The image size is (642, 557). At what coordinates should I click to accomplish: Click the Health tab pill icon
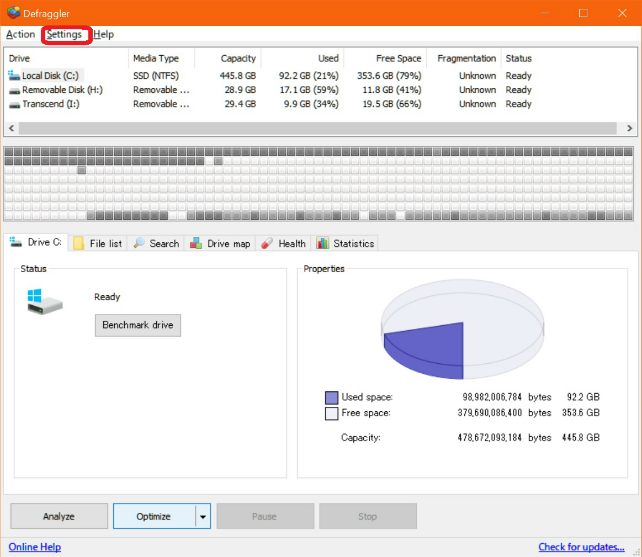(267, 243)
